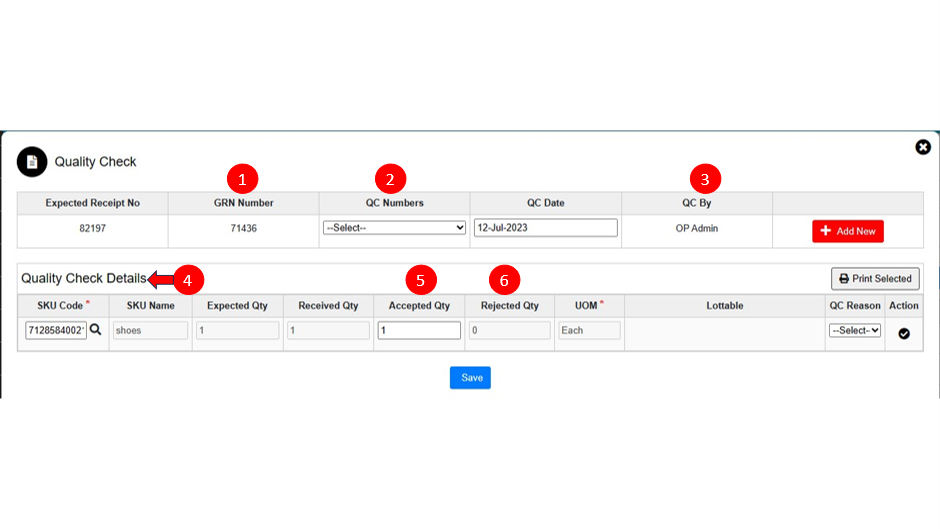Image resolution: width=940 pixels, height=529 pixels.
Task: Click the red circle marker numbered 5
Action: click(x=422, y=278)
